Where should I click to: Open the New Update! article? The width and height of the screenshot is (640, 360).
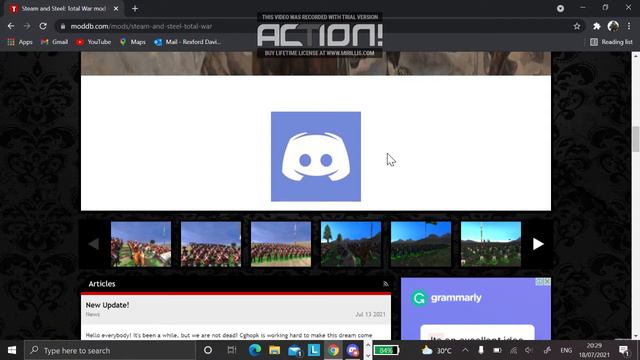(x=107, y=305)
